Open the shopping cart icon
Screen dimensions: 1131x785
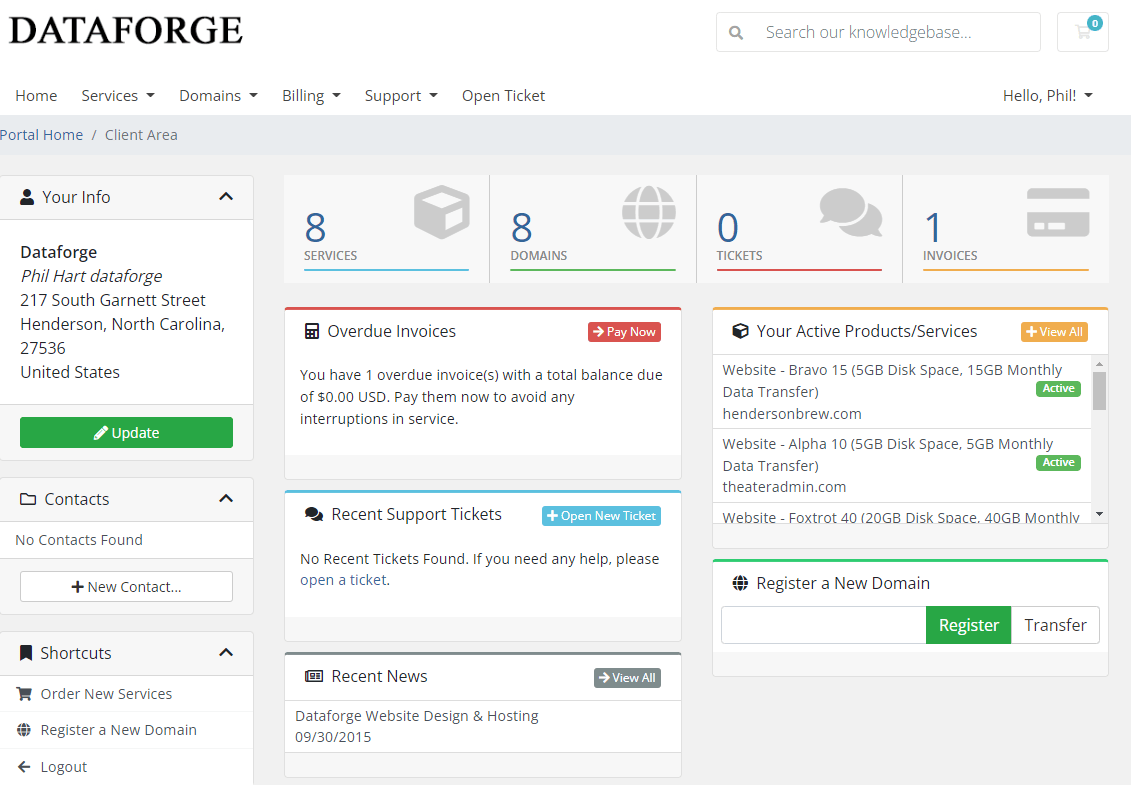(x=1083, y=32)
